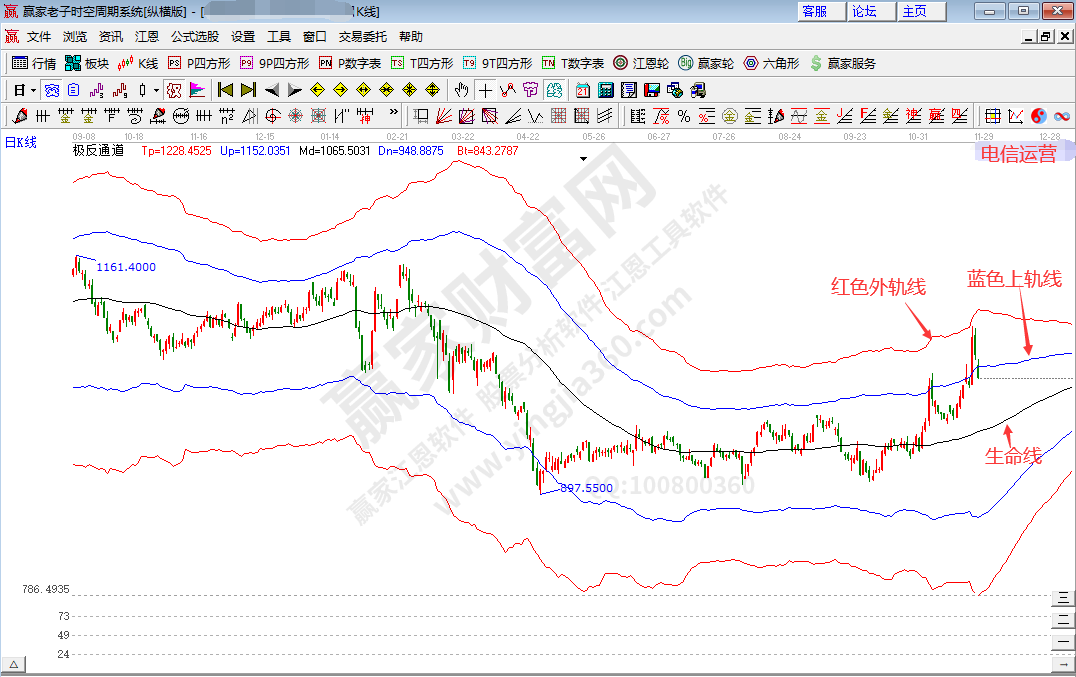Screen dimensions: 1076x677
Task: Open the P四方形 square tool
Action: pyautogui.click(x=198, y=63)
